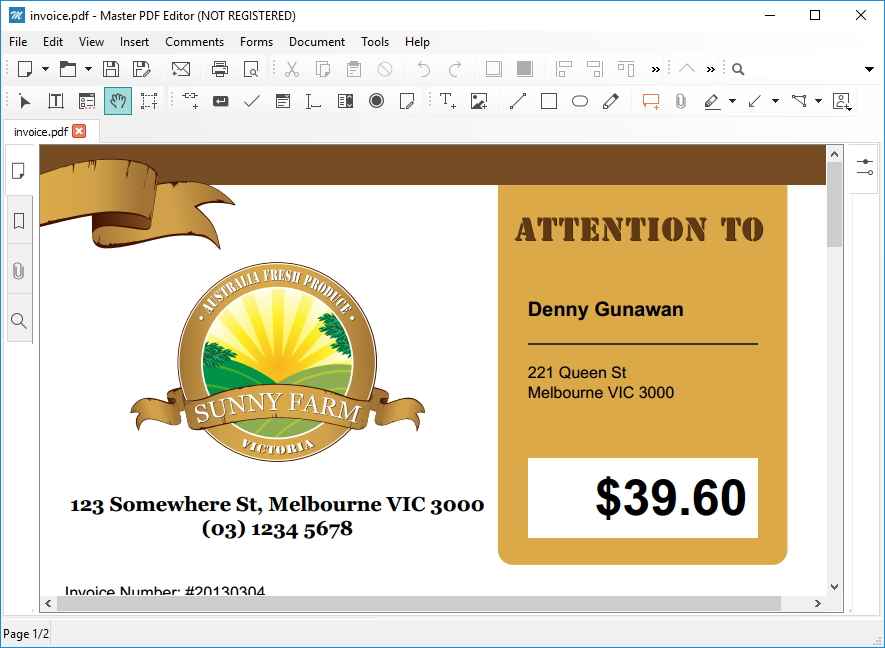The height and width of the screenshot is (648, 885).
Task: Choose the Pencil annotation tool
Action: (x=611, y=100)
